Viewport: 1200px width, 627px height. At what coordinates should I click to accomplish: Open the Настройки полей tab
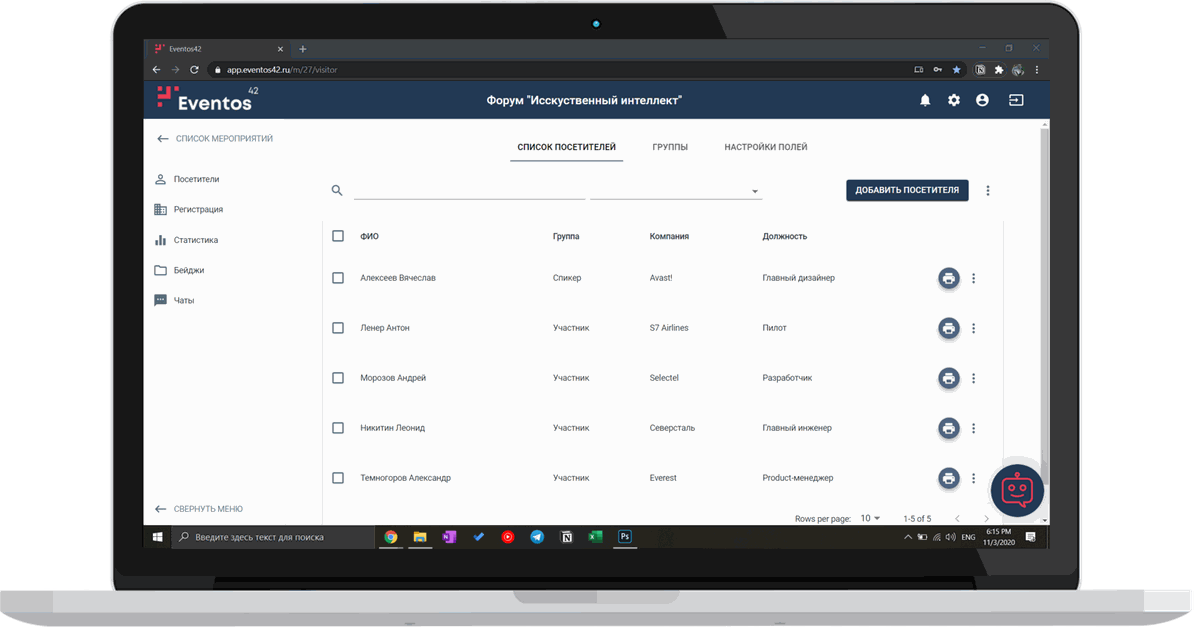click(x=765, y=147)
